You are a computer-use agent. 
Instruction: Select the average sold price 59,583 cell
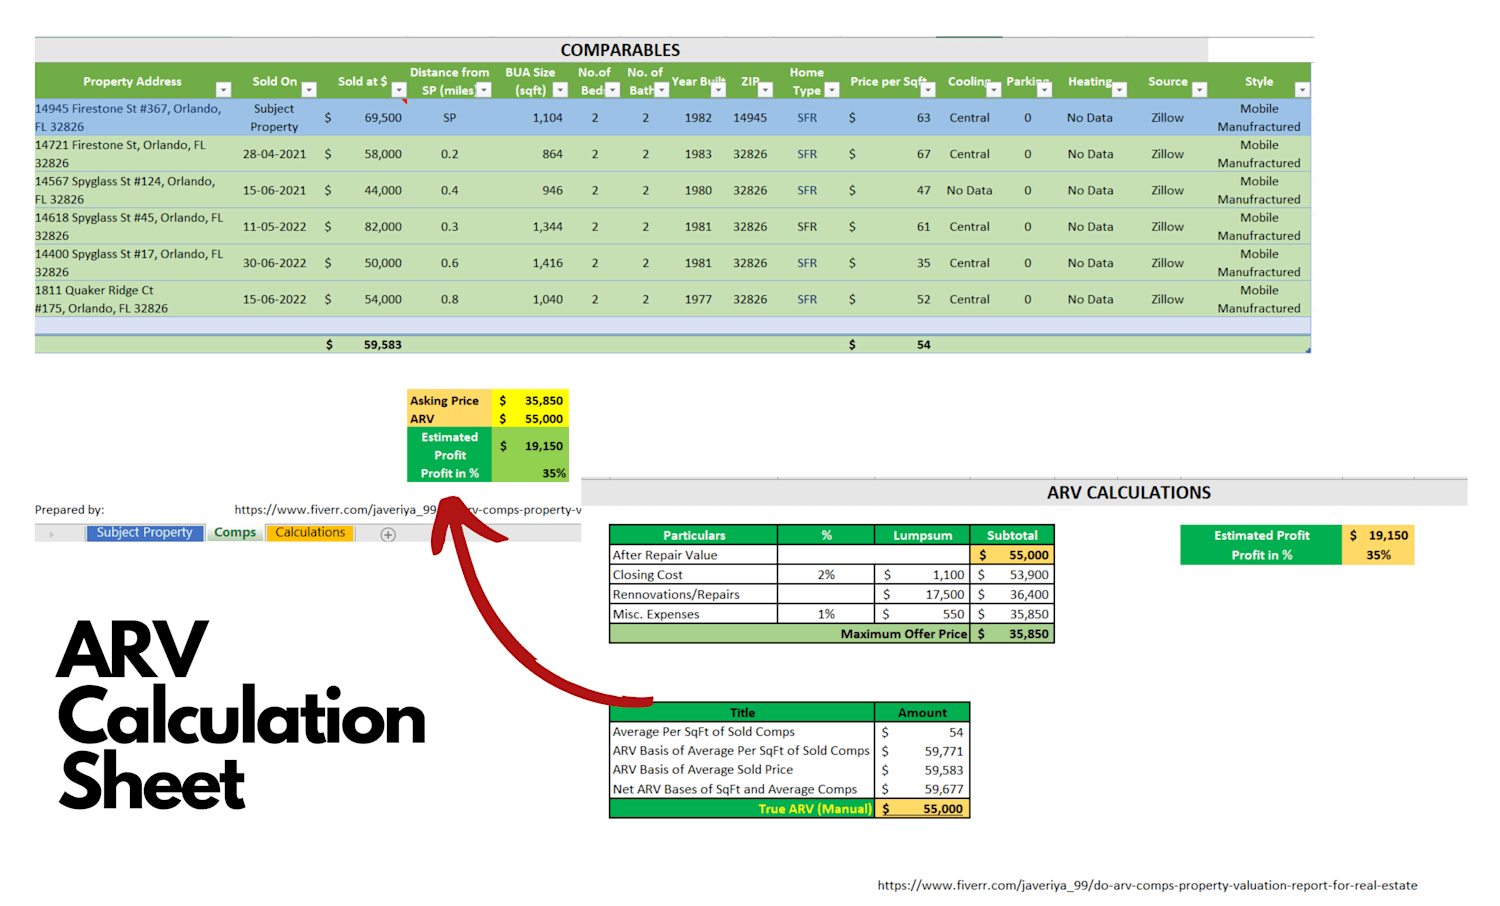tap(363, 345)
